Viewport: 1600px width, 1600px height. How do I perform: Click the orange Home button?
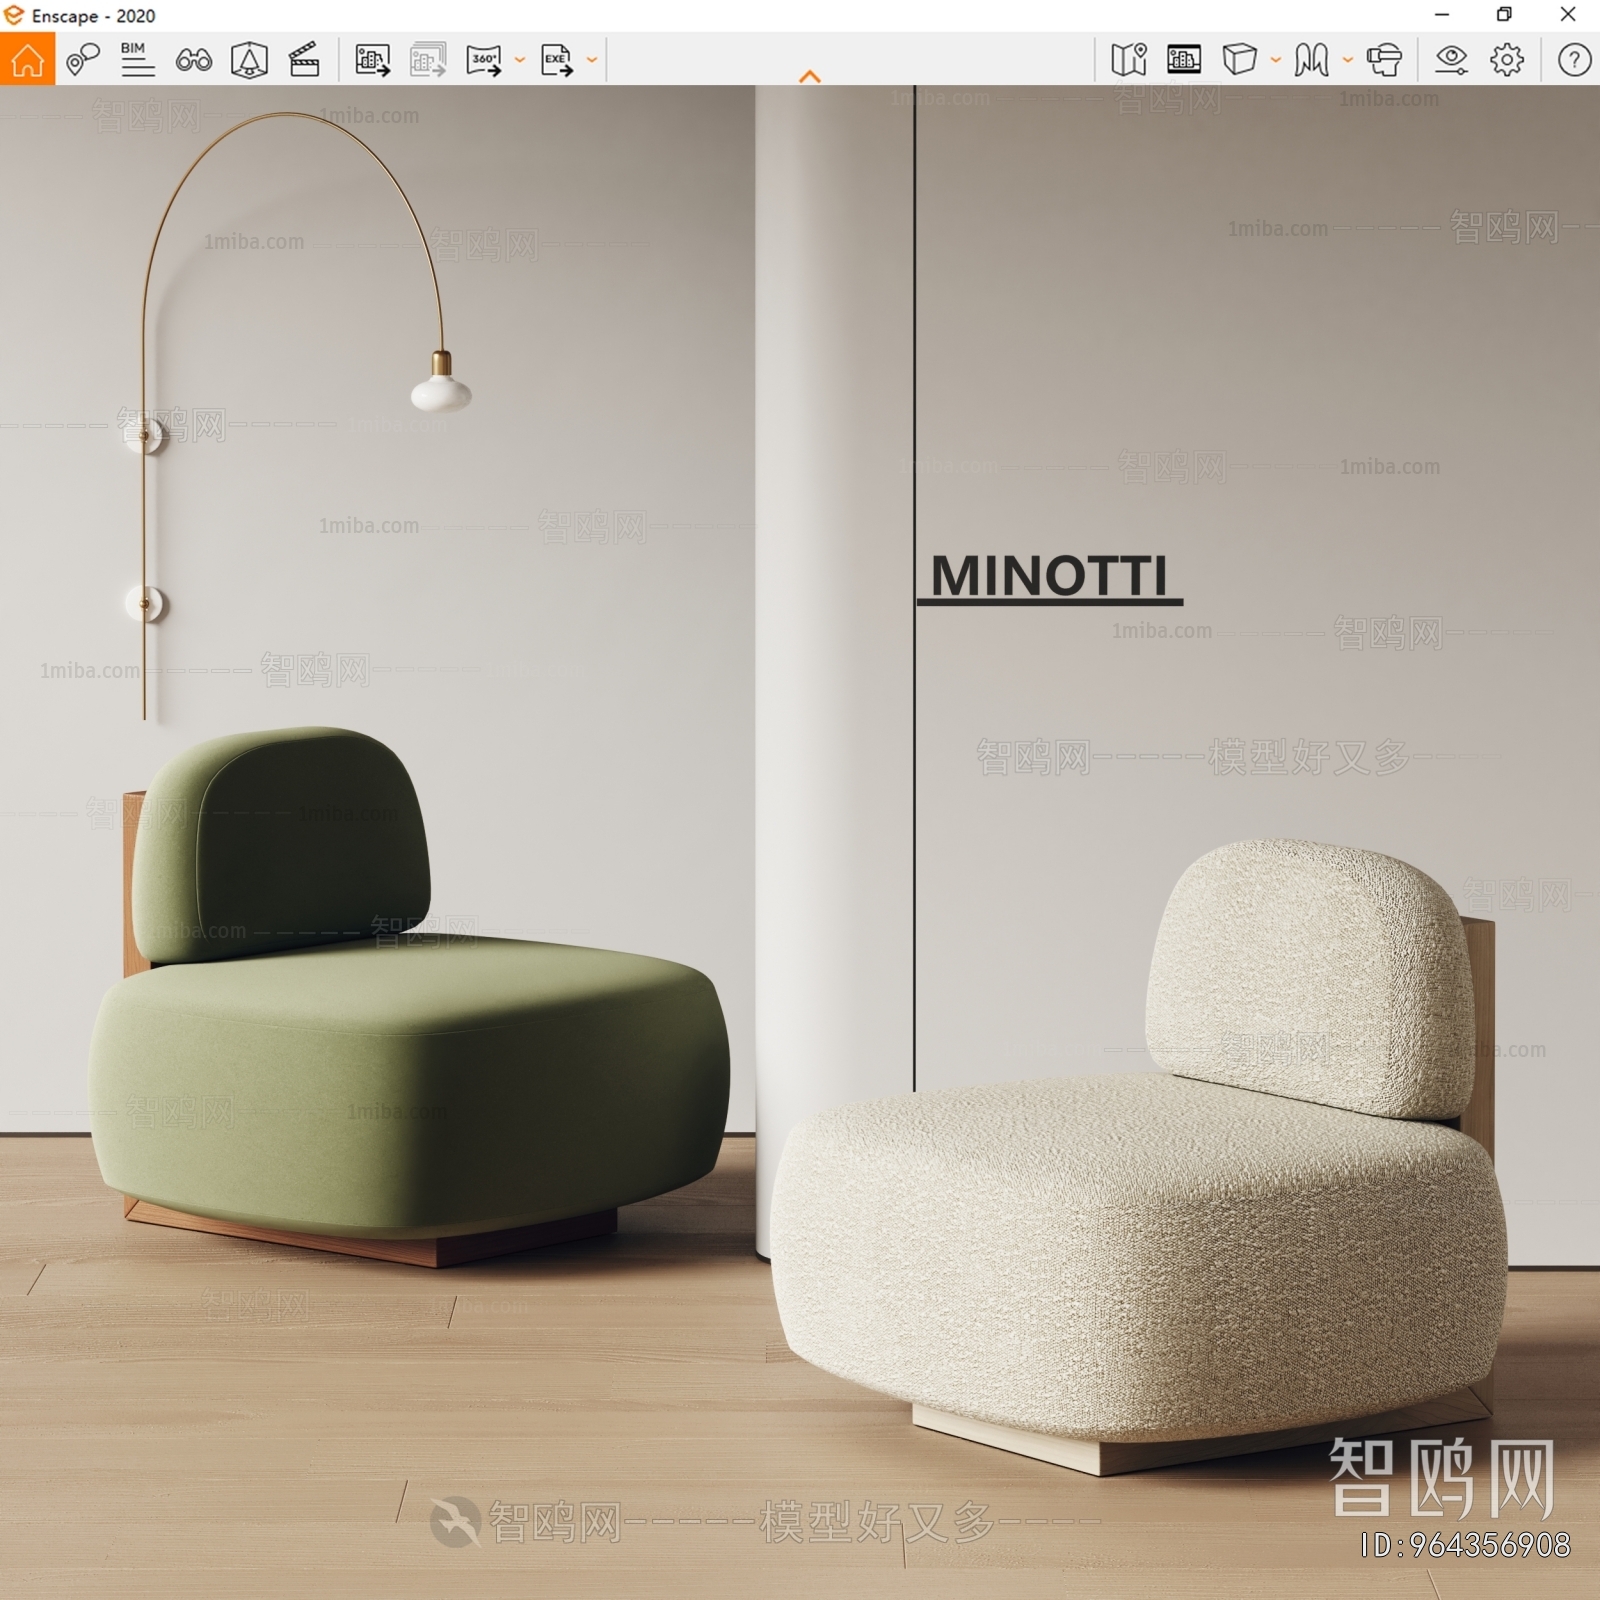tap(27, 60)
